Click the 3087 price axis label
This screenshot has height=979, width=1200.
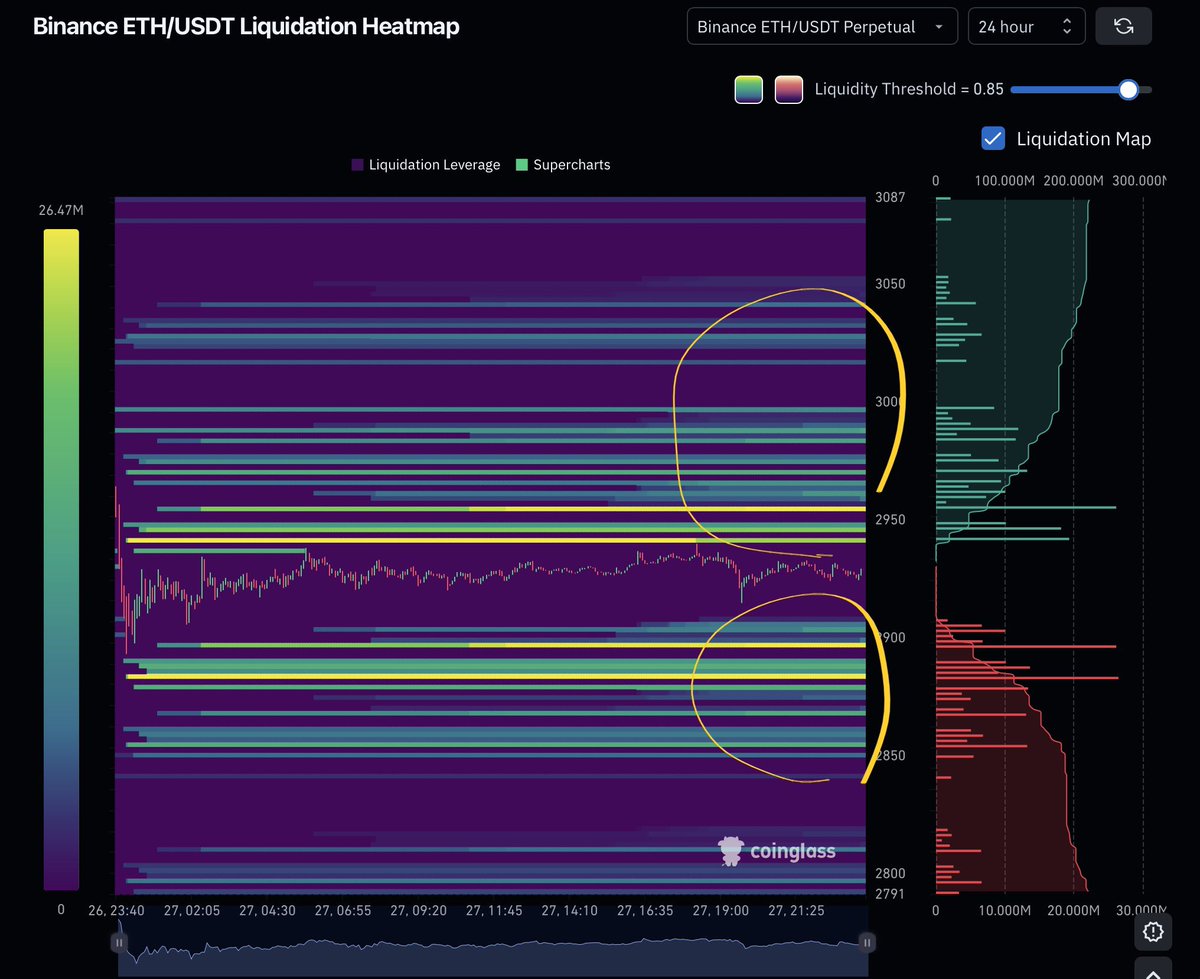889,197
